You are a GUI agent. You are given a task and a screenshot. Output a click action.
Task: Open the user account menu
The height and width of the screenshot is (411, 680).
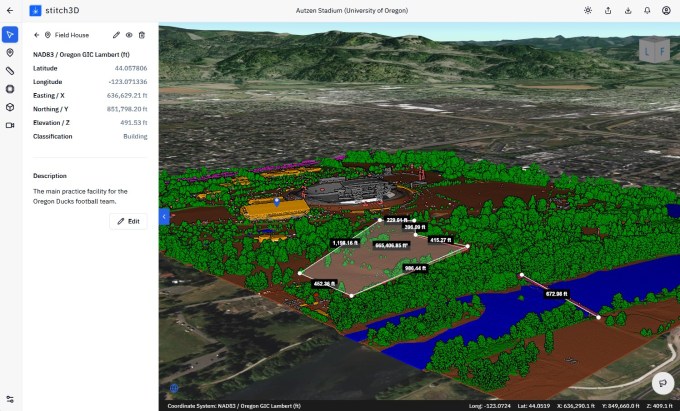[x=666, y=11]
